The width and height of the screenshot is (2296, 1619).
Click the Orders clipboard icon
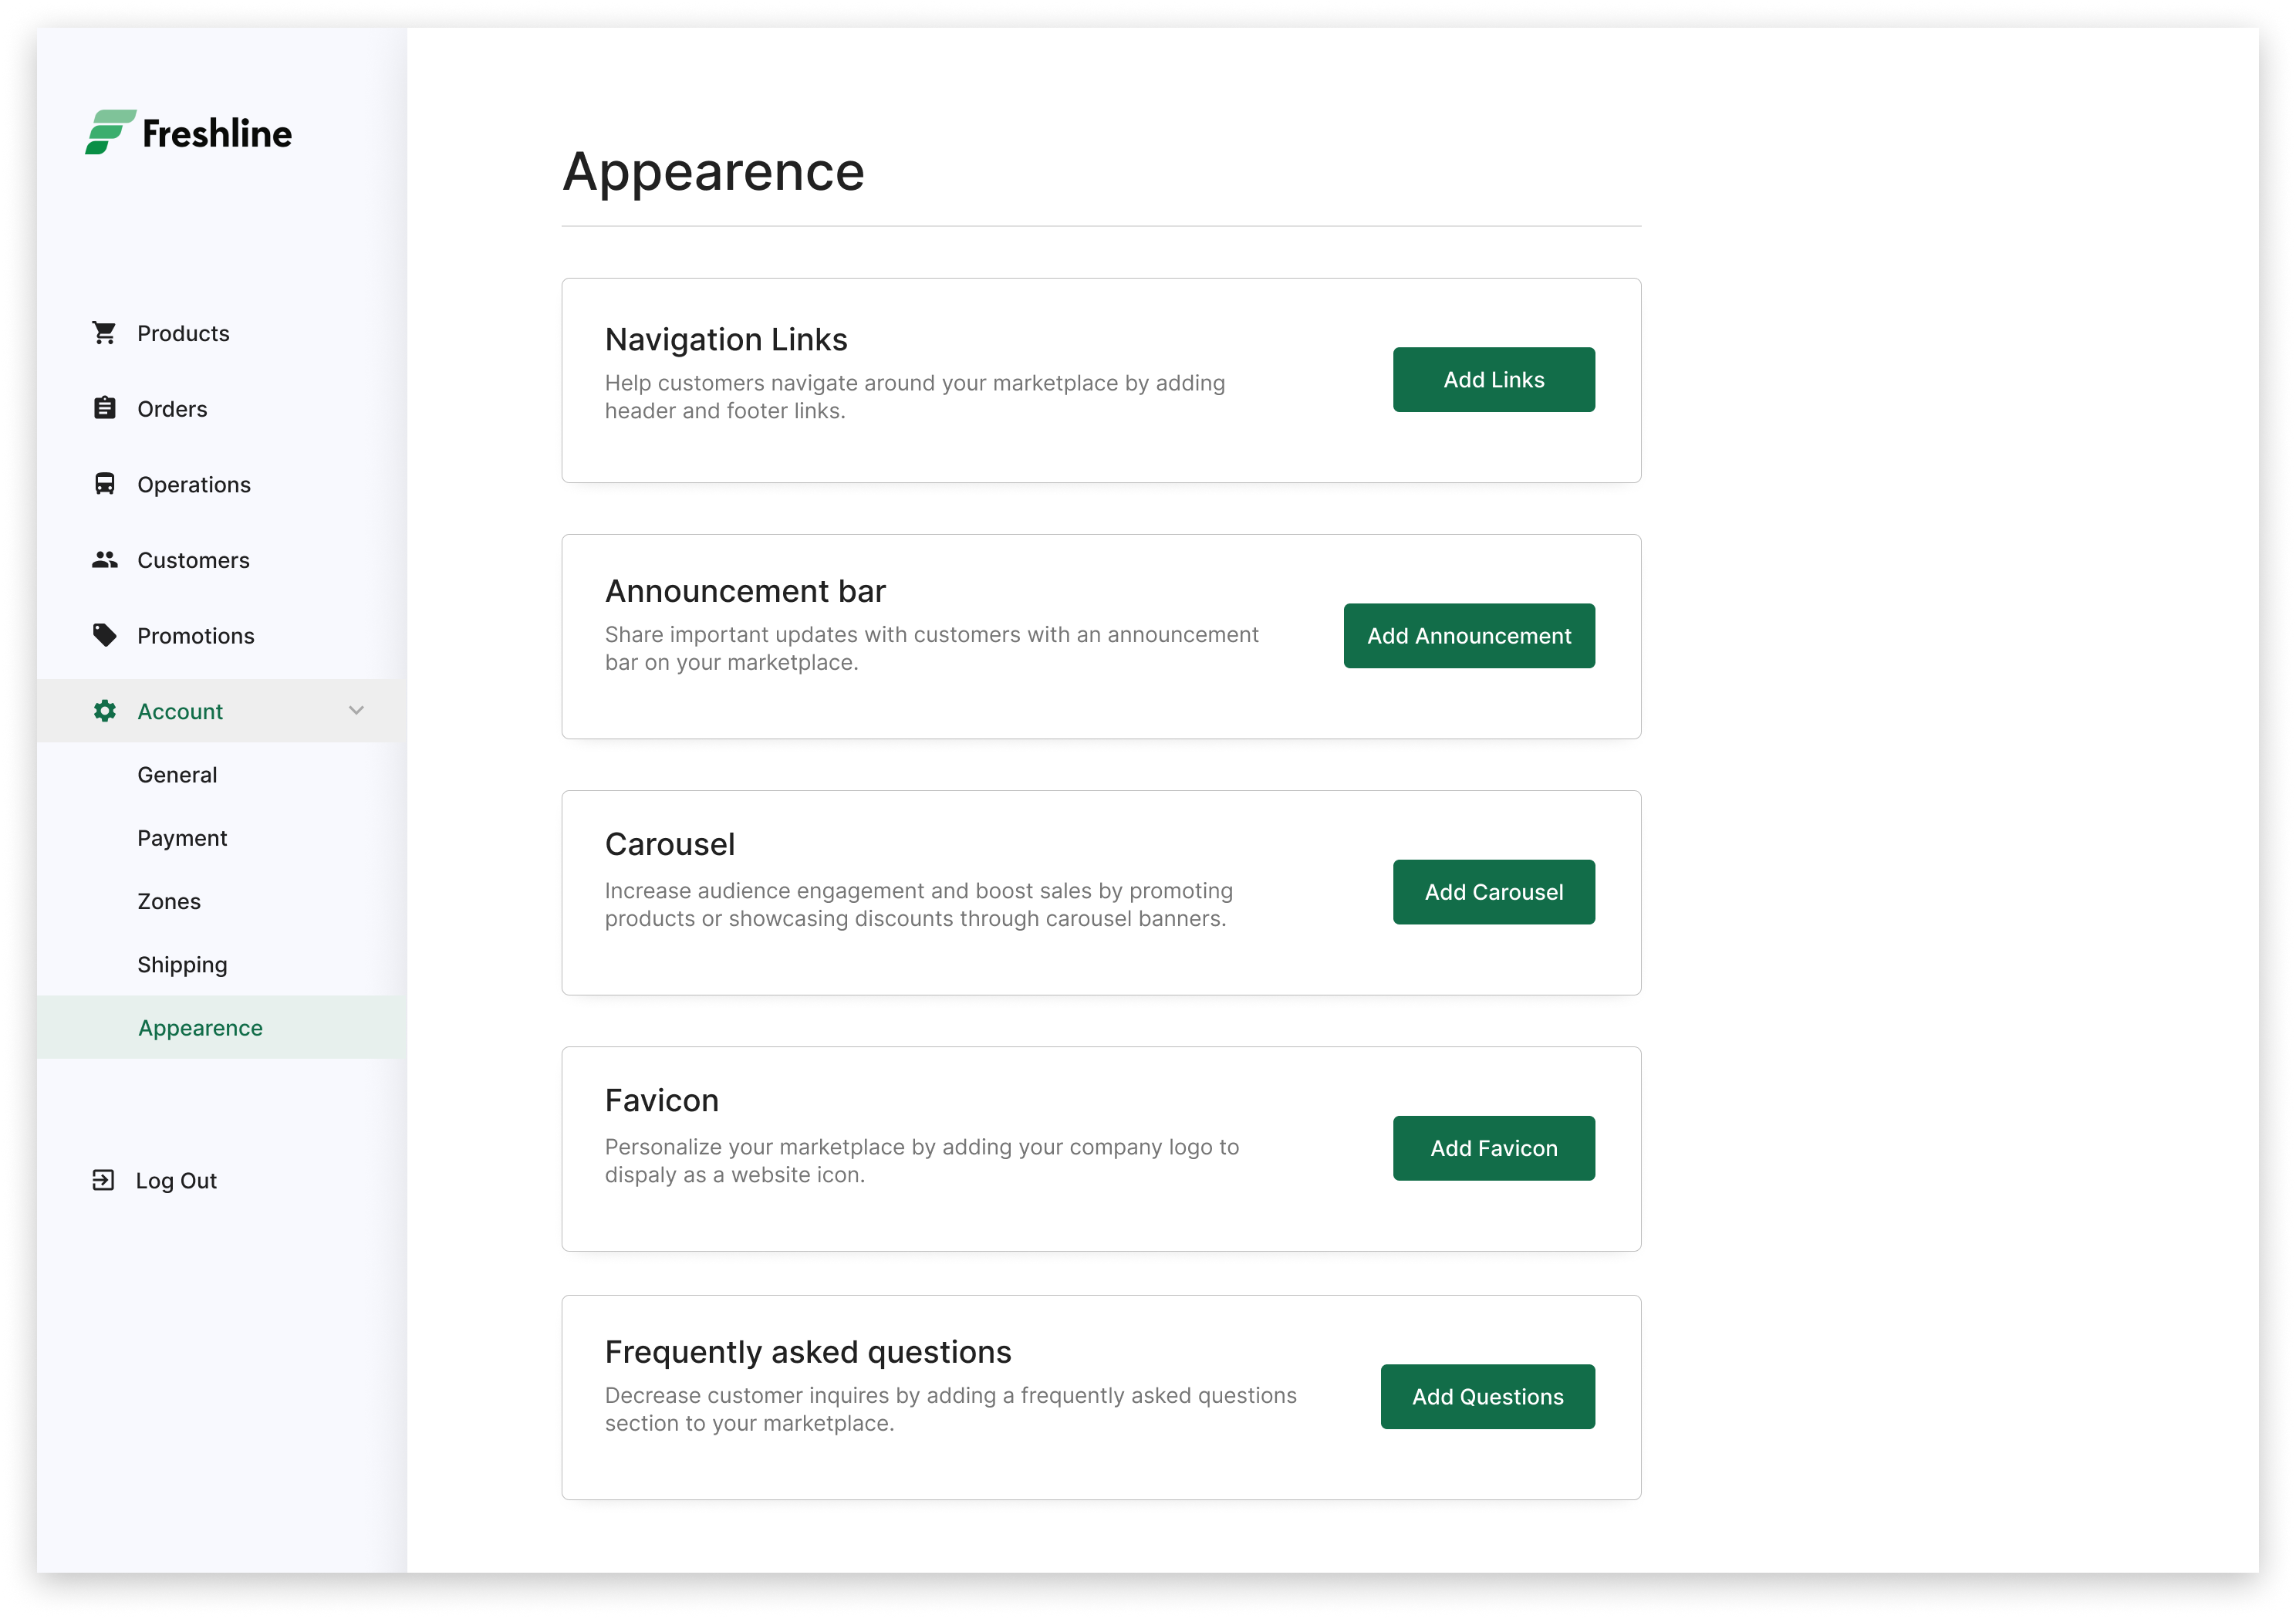pos(104,408)
